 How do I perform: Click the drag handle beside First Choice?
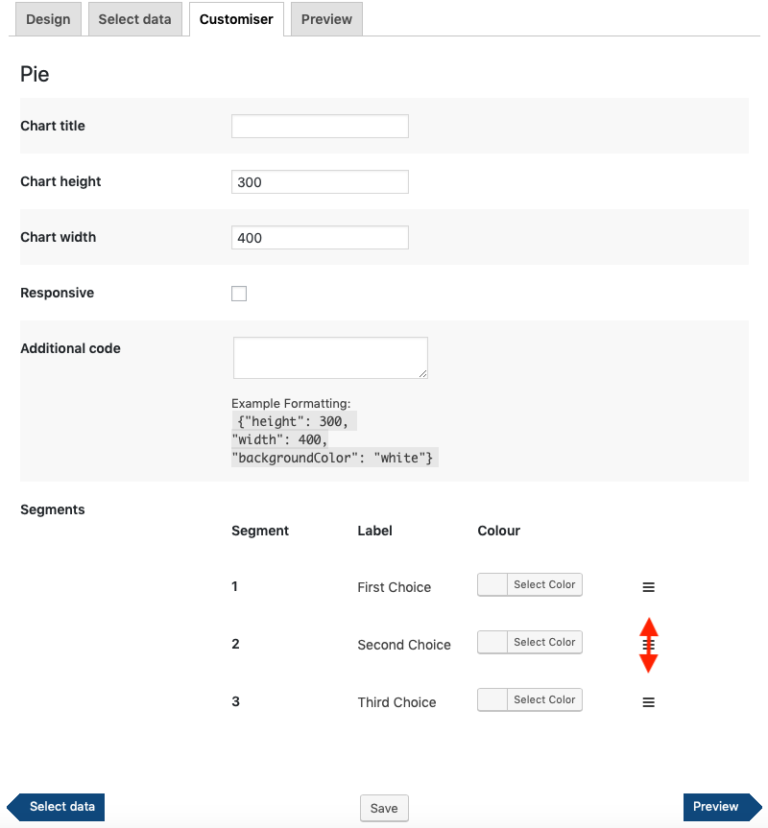[648, 586]
